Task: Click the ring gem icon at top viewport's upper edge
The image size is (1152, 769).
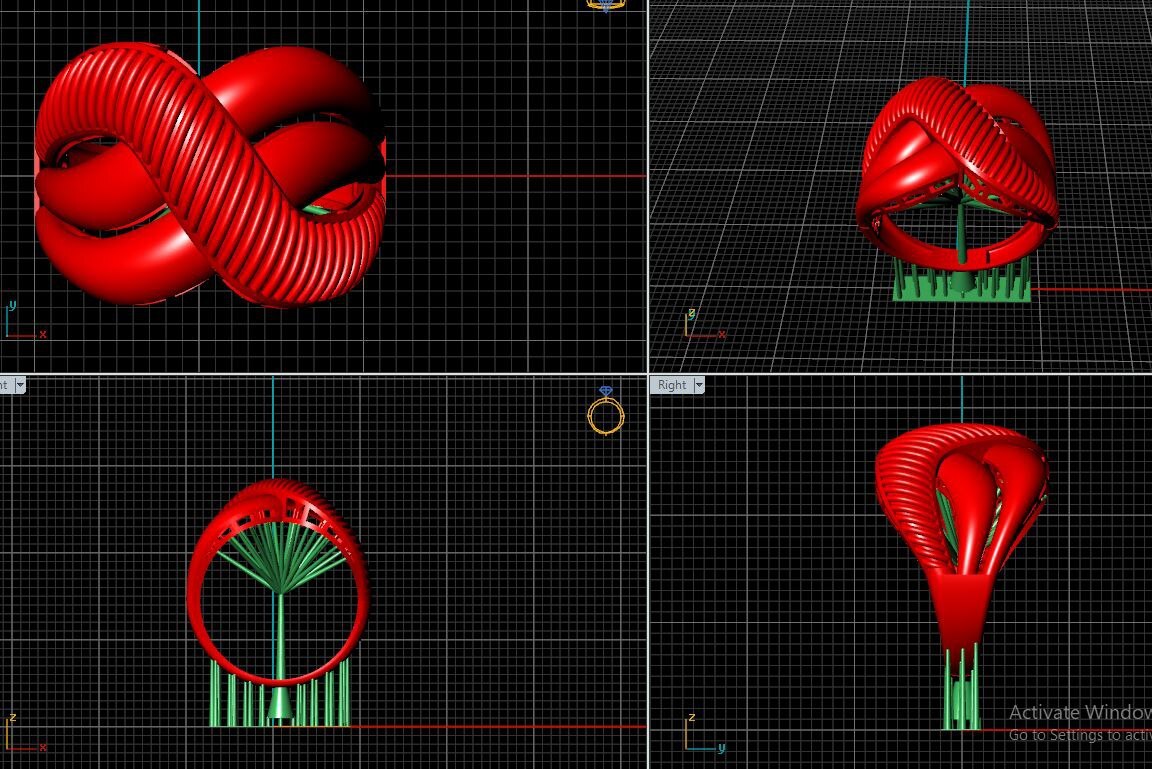Action: (x=605, y=4)
